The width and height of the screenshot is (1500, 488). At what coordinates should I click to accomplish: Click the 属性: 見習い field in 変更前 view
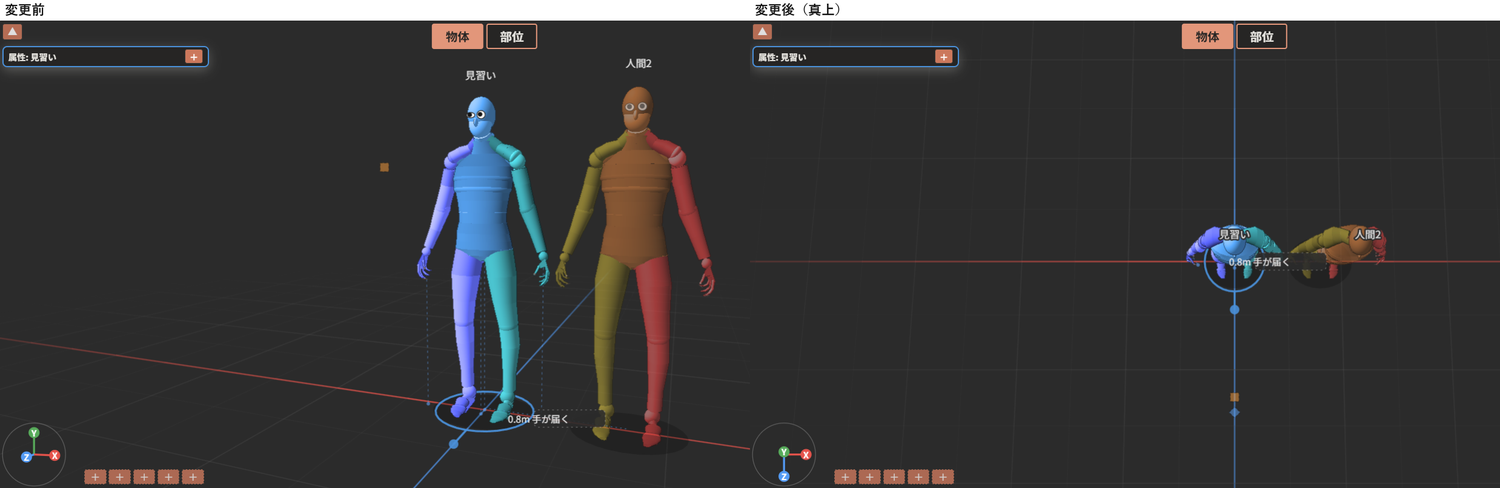pos(105,57)
